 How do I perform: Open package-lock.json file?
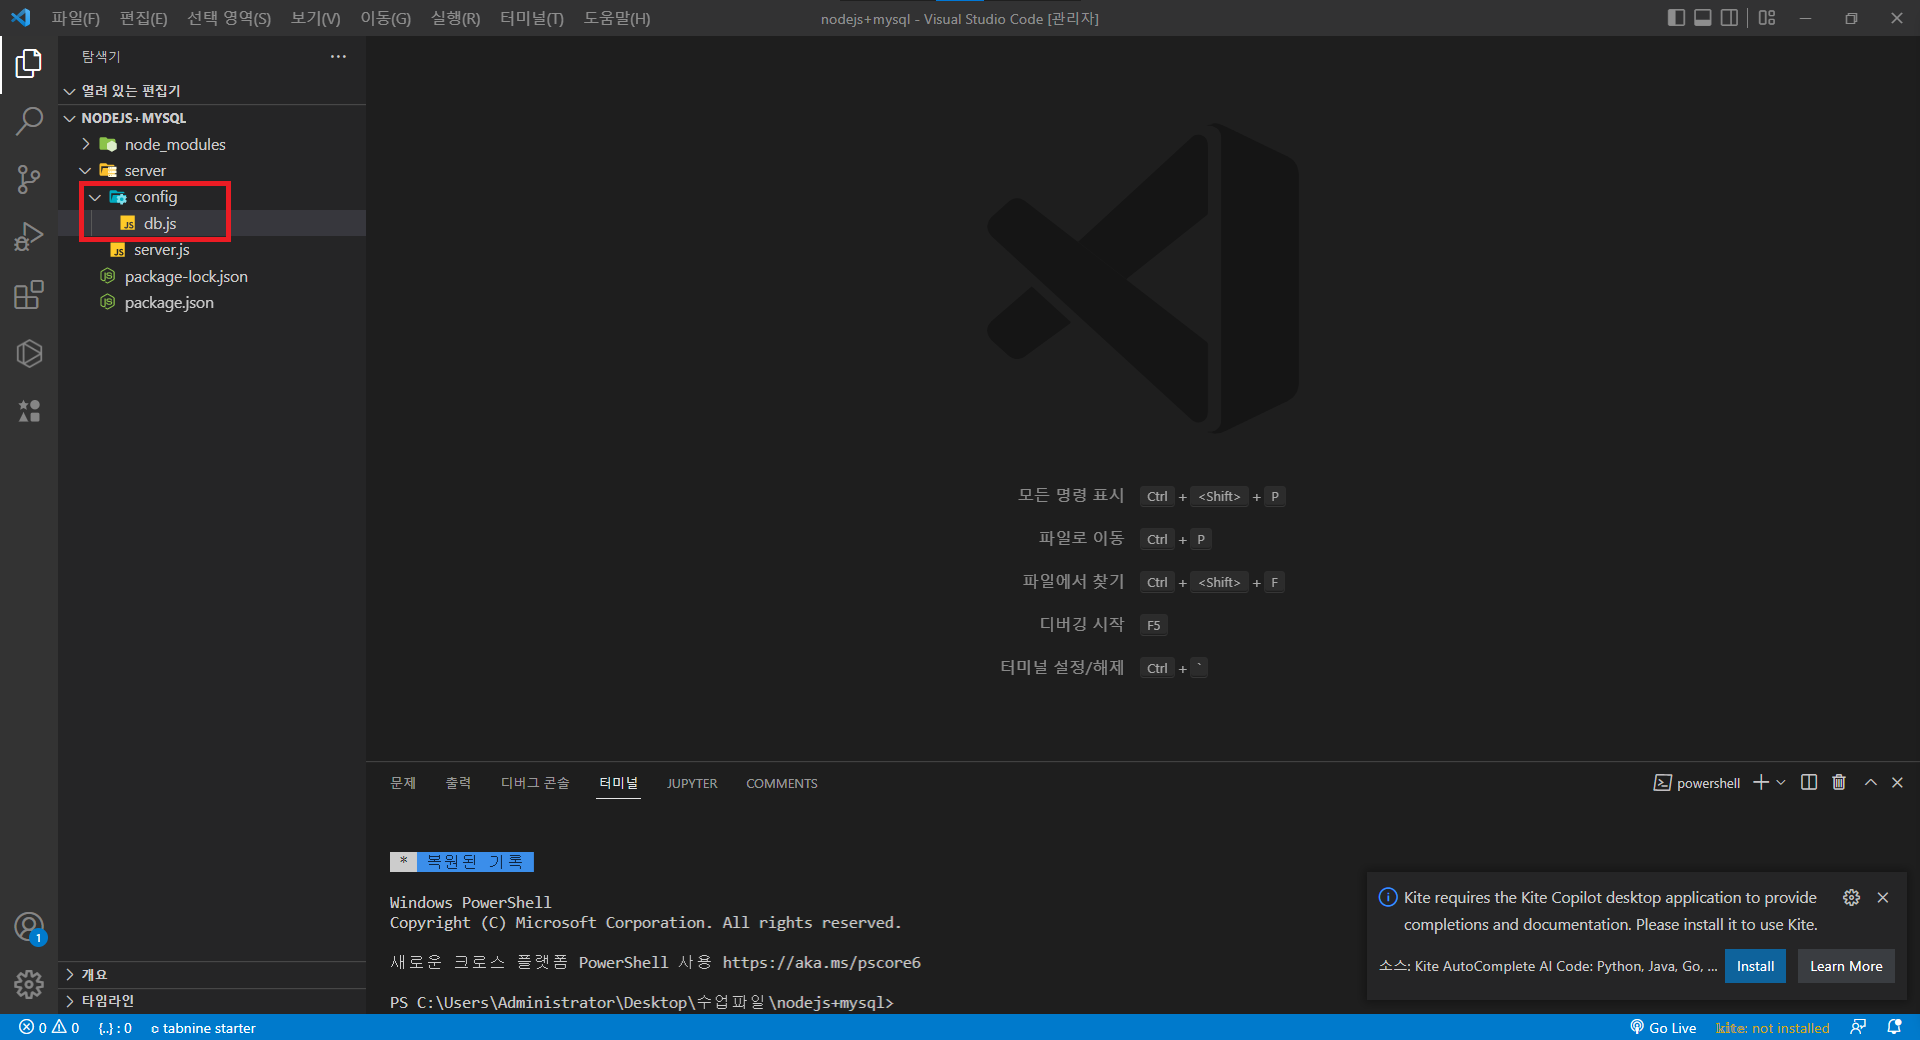click(x=212, y=276)
